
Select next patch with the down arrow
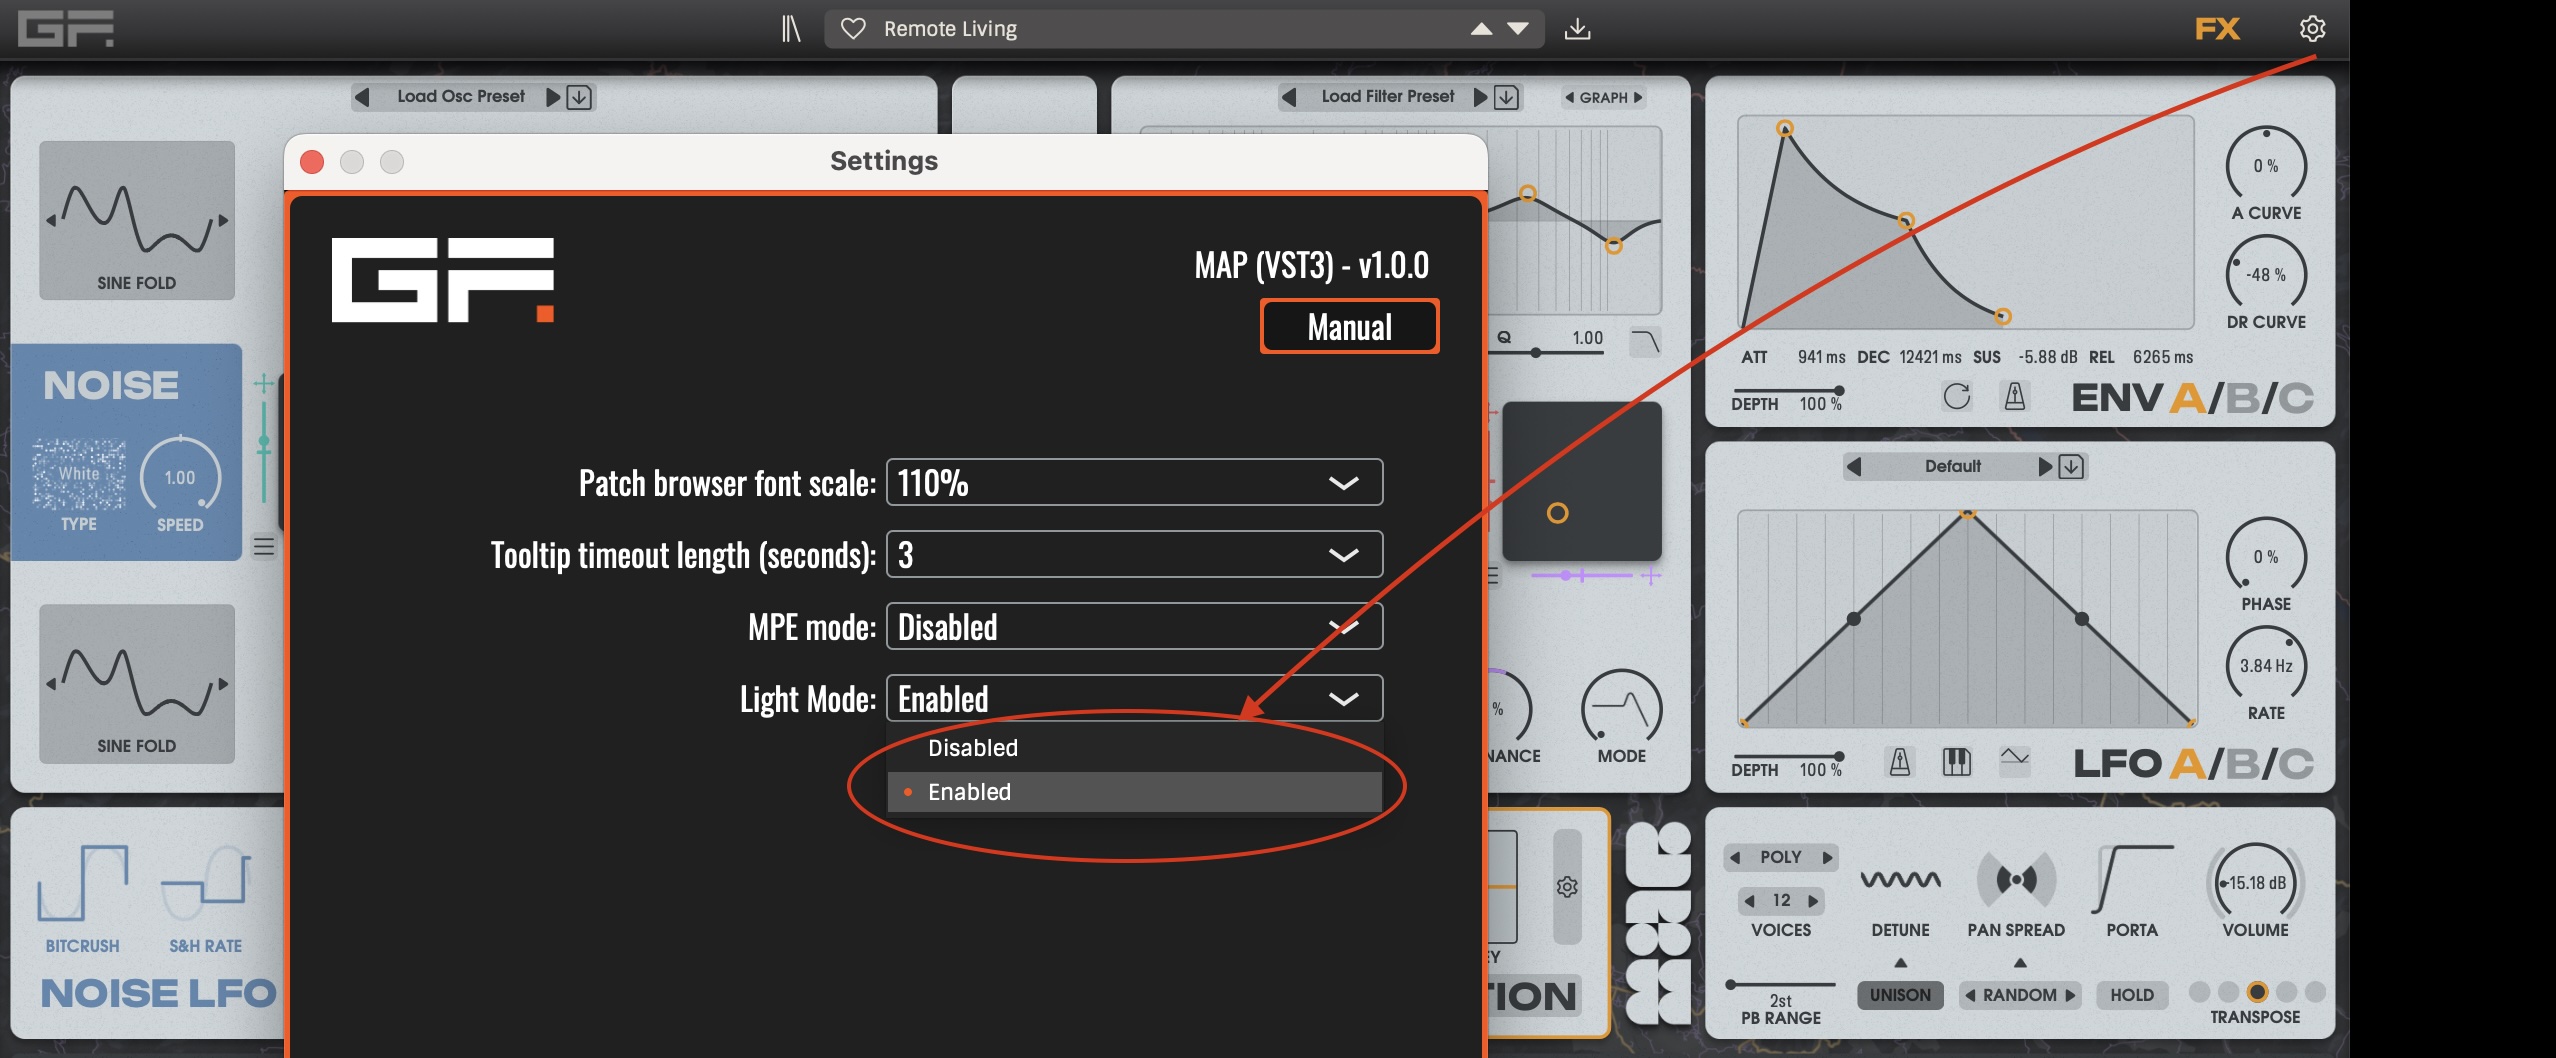[x=1518, y=29]
